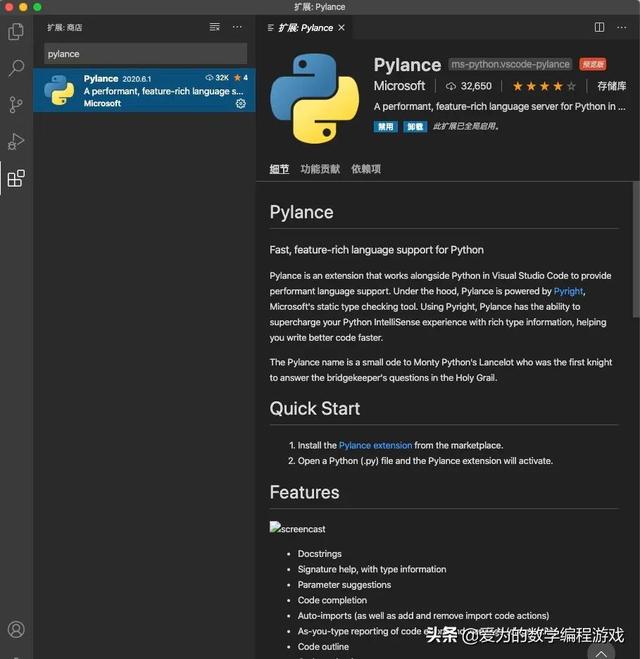Click the large Python logo on details page
This screenshot has height=659, width=640.
click(x=314, y=99)
